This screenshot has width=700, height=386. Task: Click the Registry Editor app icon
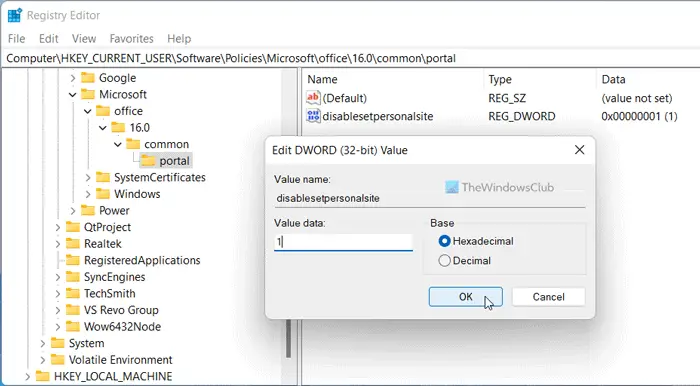coord(15,15)
